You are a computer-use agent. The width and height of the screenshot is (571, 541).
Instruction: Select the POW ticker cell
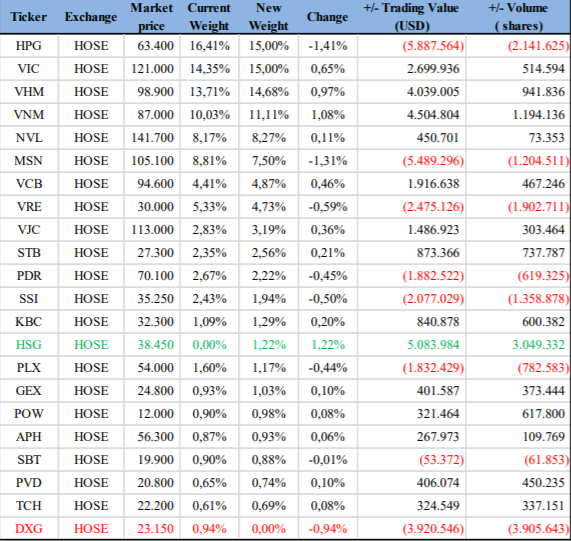tap(29, 414)
